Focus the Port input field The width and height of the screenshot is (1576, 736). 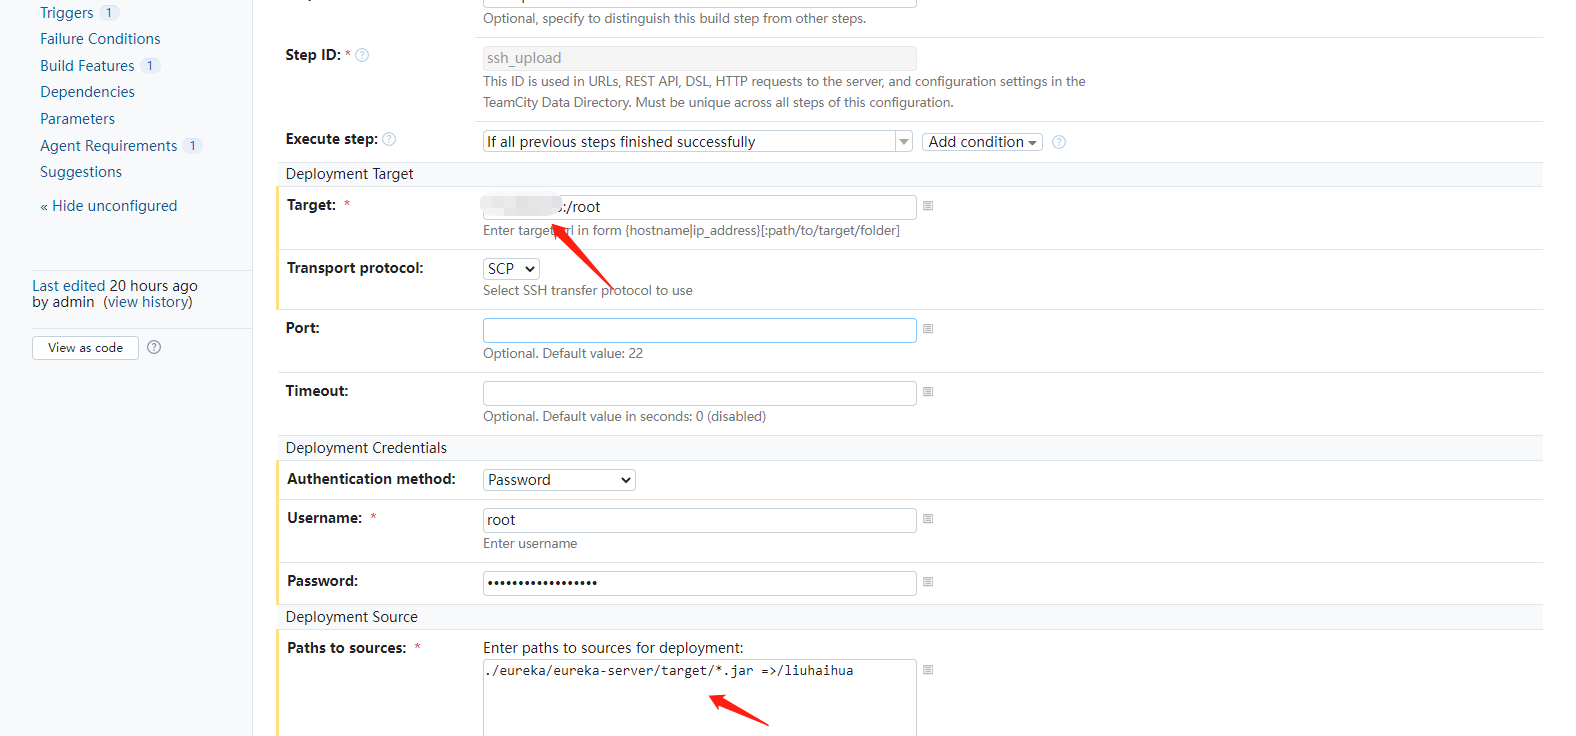coord(699,330)
